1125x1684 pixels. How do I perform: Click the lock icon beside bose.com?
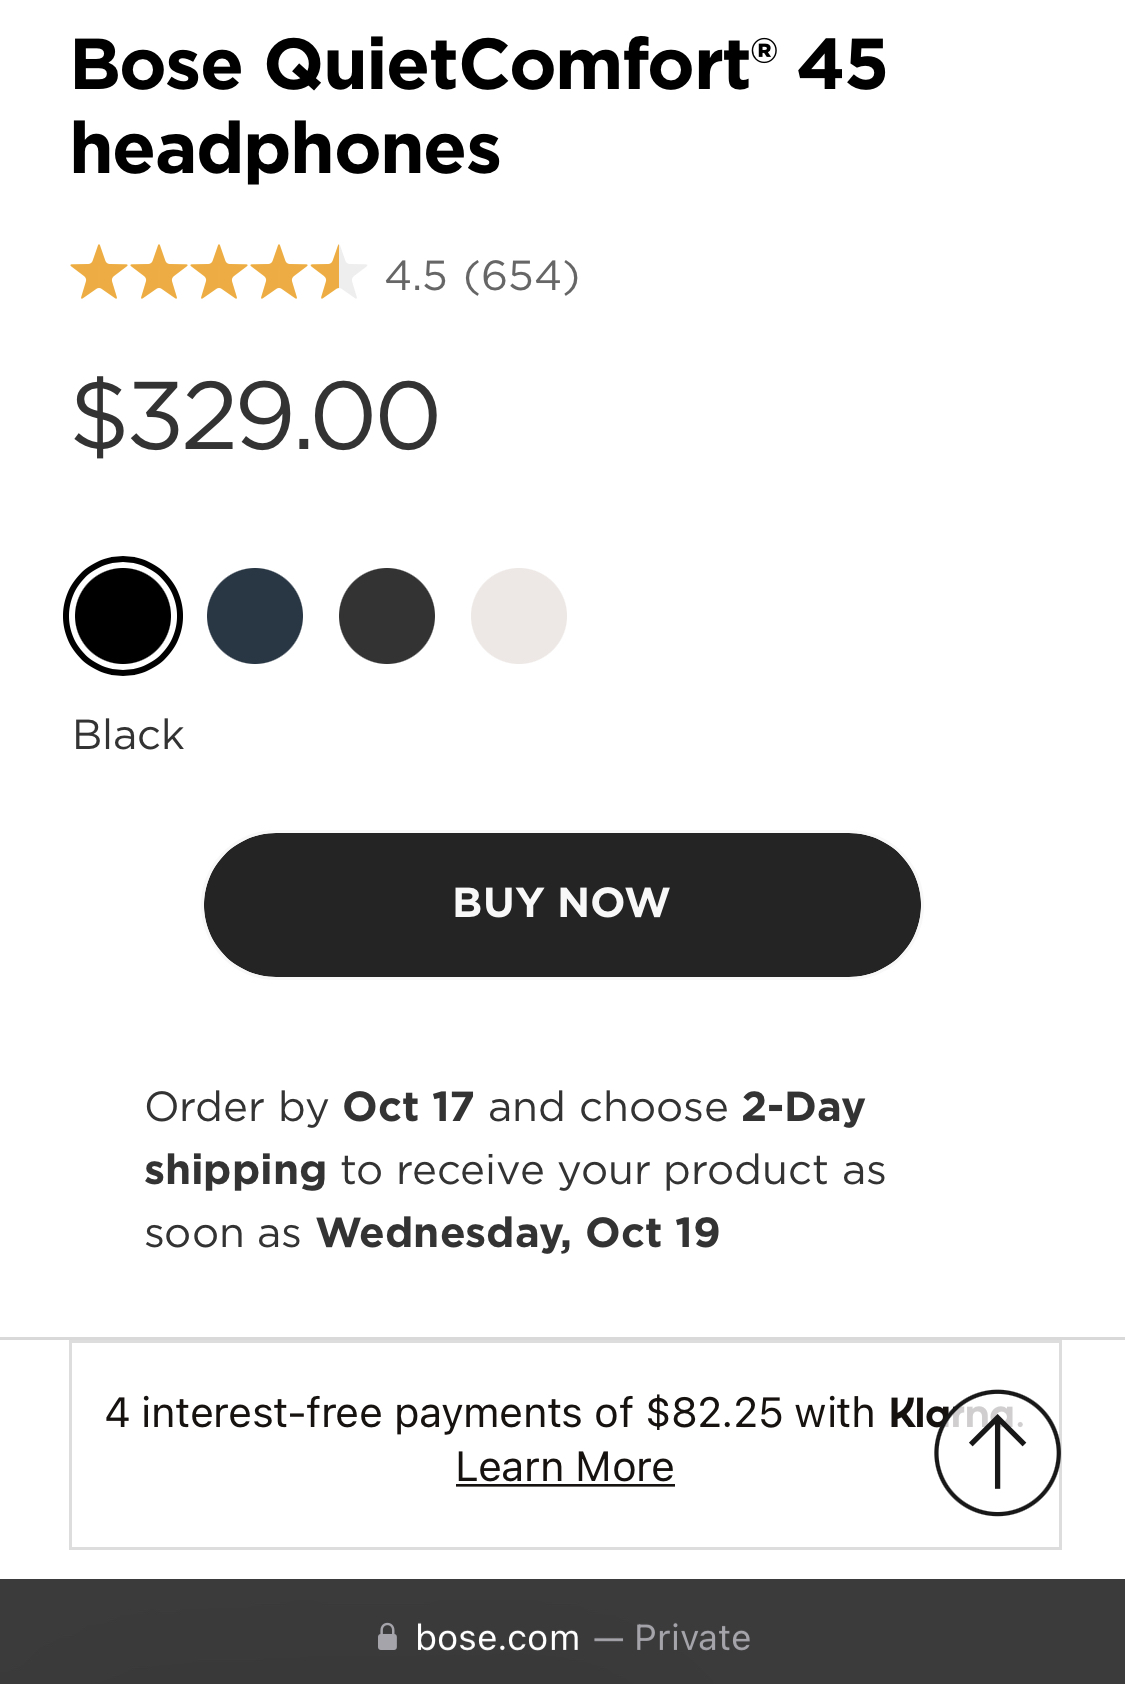[x=387, y=1637]
